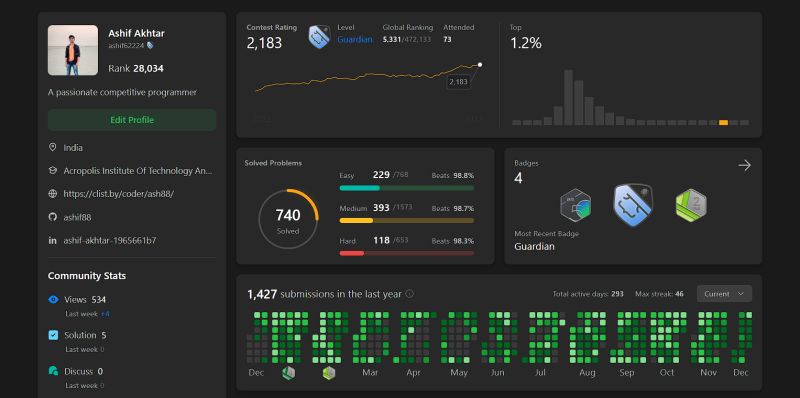Click the Beats 98.3% text for Hard
The height and width of the screenshot is (398, 800).
coord(453,241)
